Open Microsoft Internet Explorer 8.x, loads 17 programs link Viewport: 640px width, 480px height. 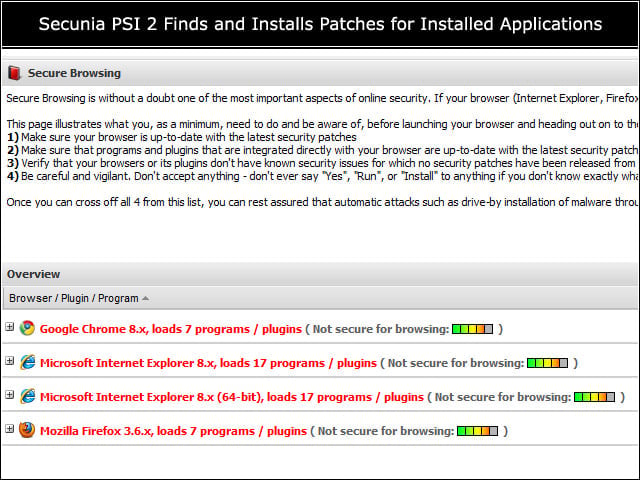pyautogui.click(x=208, y=363)
